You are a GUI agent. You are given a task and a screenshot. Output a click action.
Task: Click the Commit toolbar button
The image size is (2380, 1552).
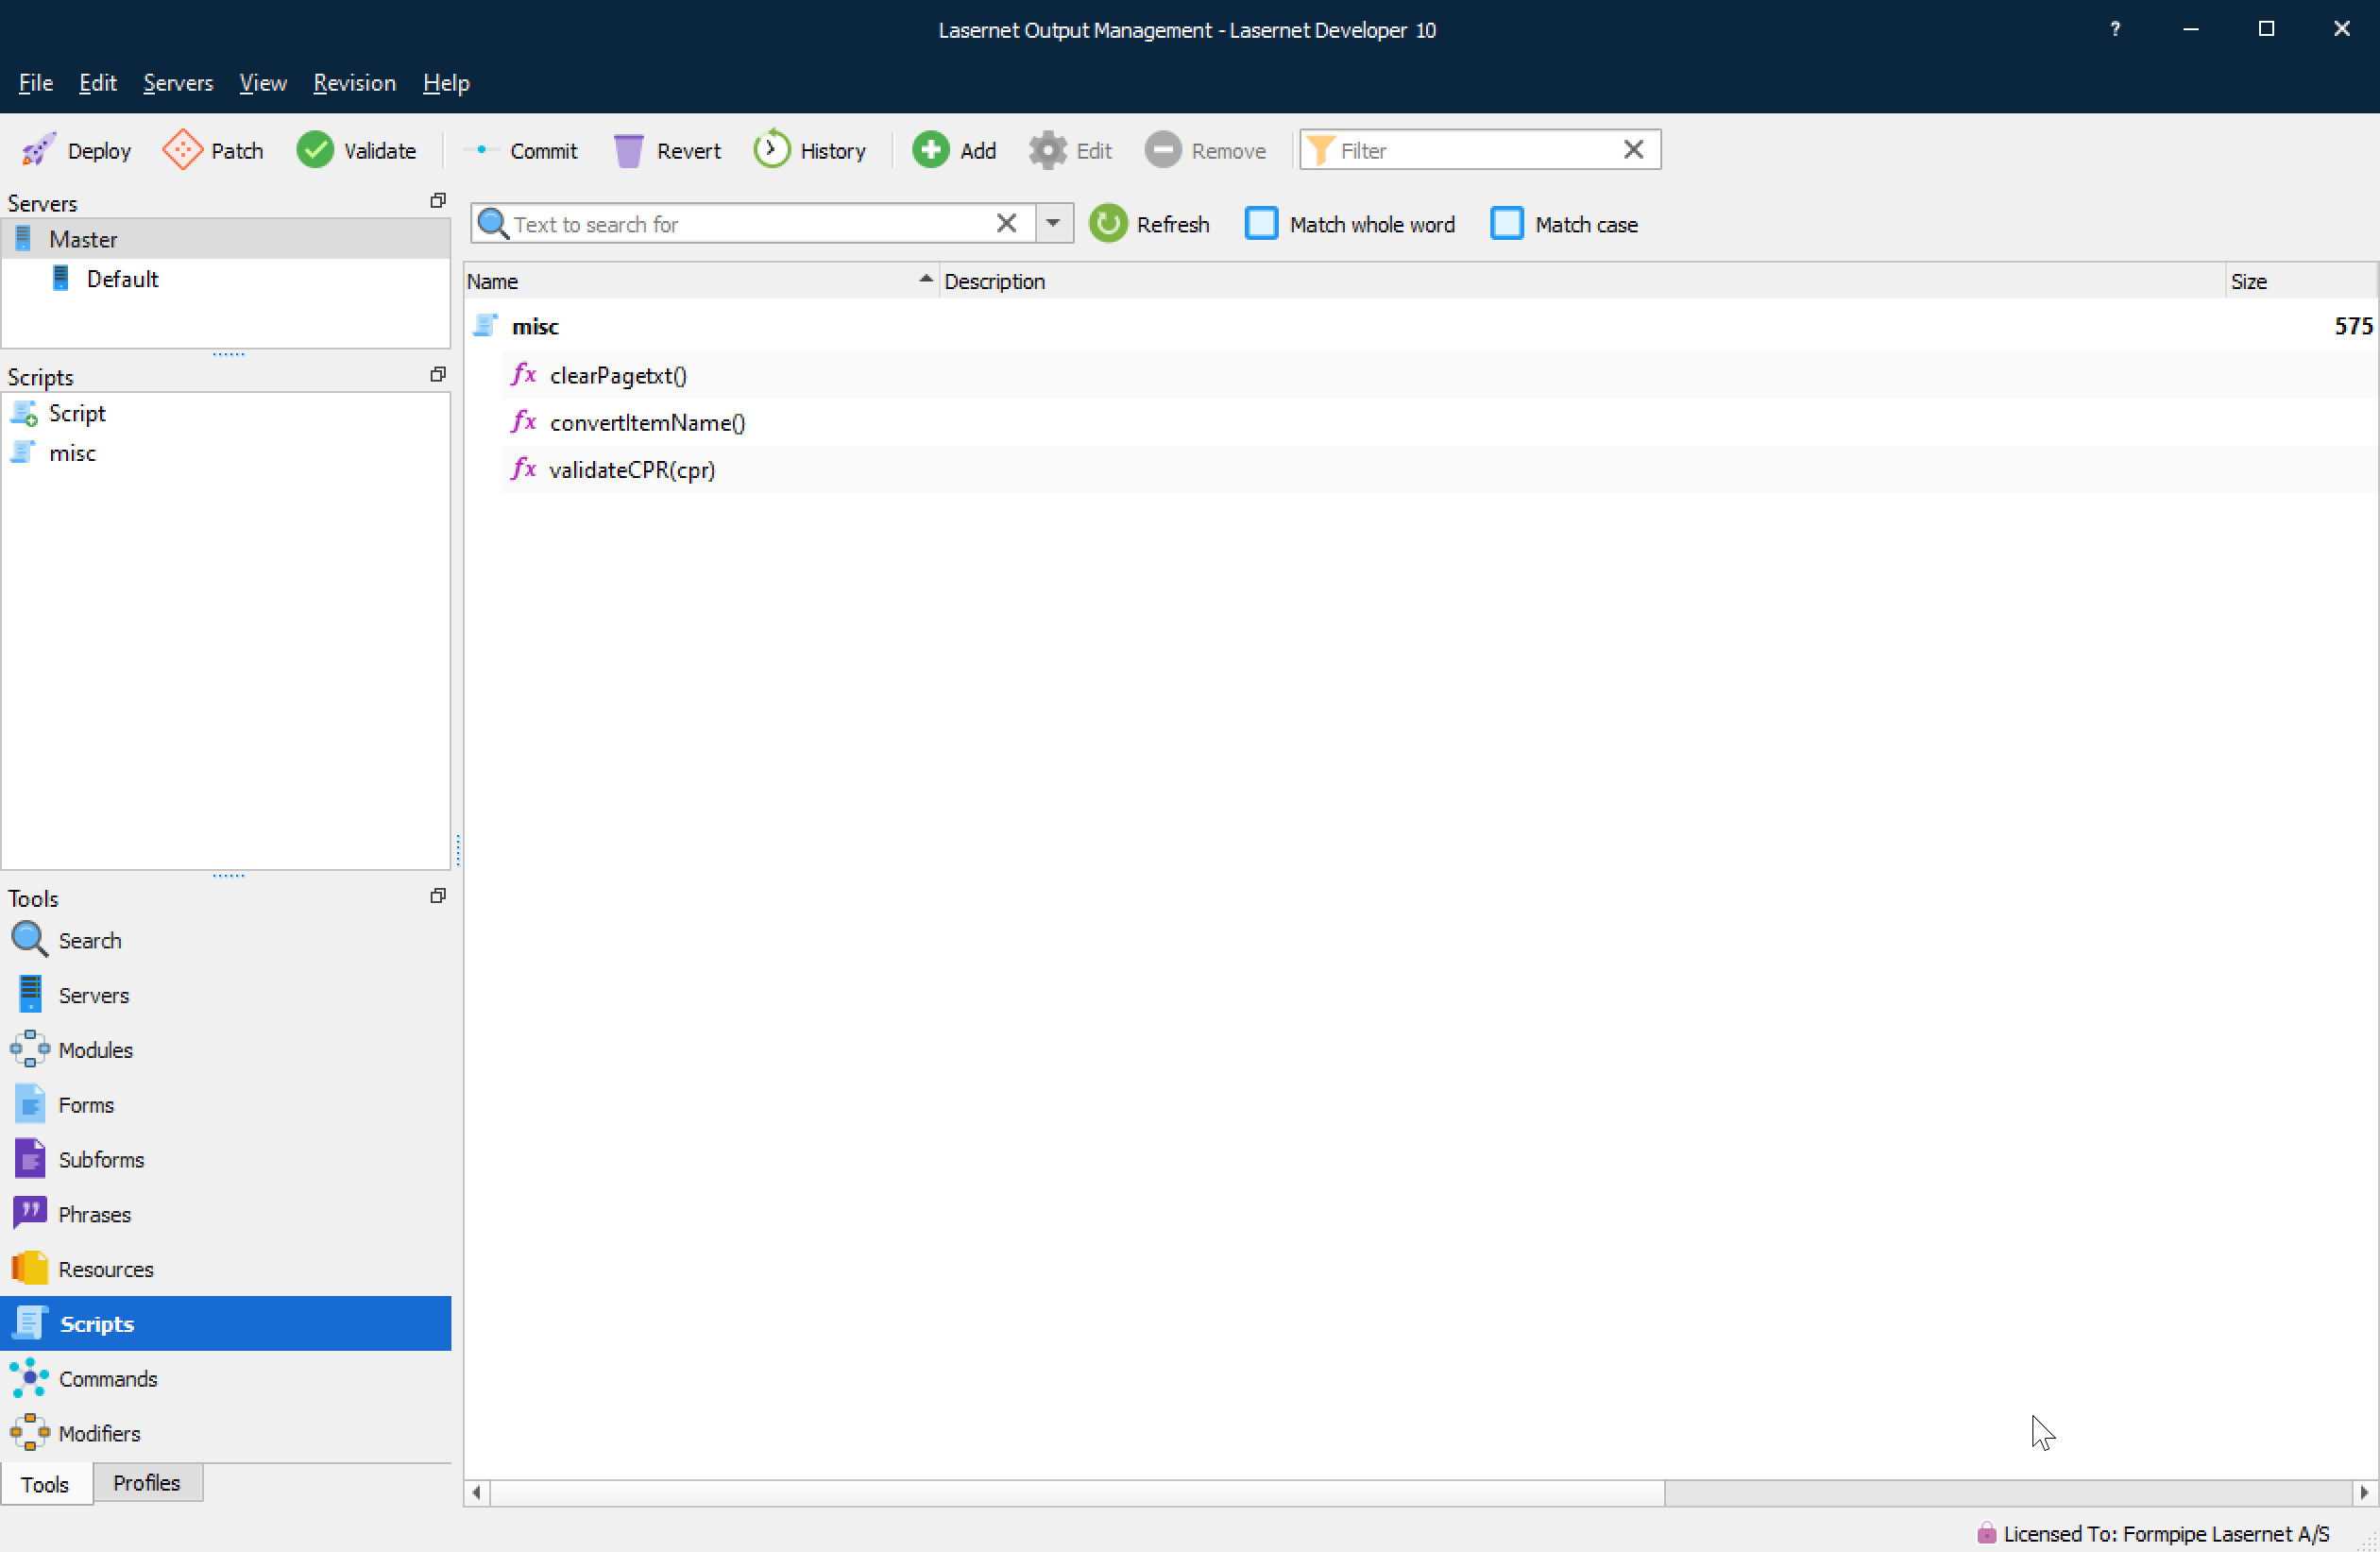pyautogui.click(x=522, y=150)
